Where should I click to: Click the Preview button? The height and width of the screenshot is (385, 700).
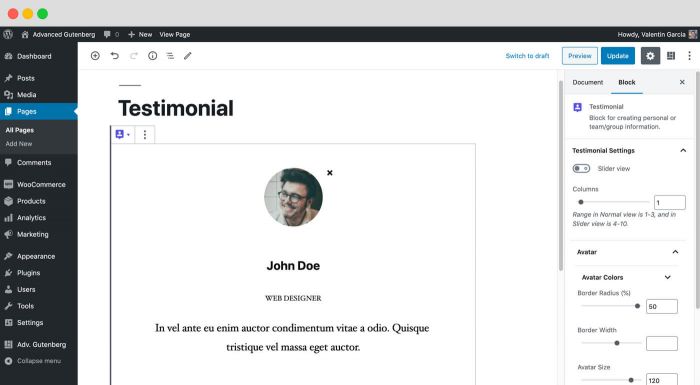pos(579,56)
